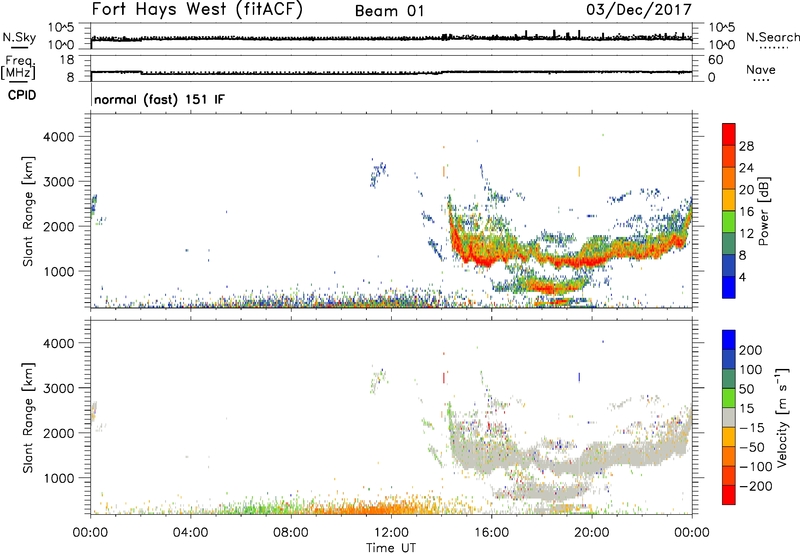Click the '04:00' time tick label
Screen dimensions: 800x554
[191, 533]
